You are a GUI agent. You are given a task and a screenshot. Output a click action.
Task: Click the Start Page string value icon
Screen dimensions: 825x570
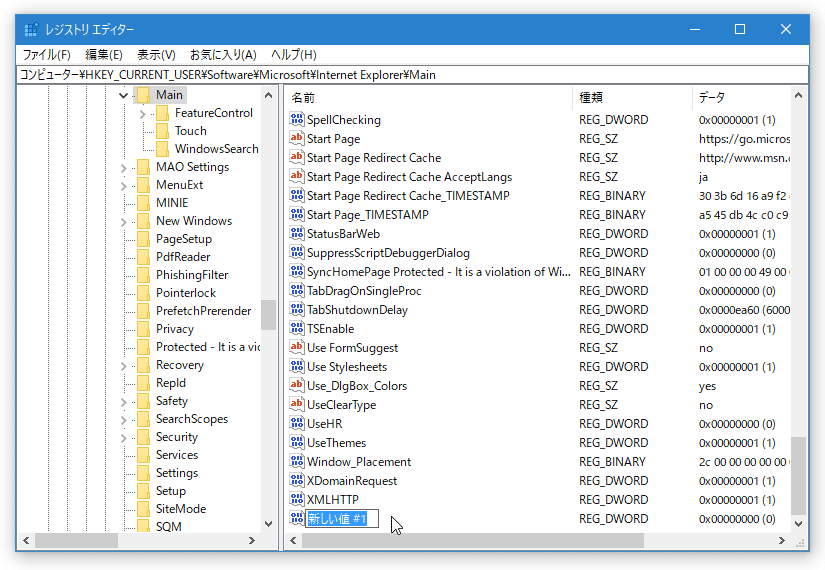tap(297, 138)
